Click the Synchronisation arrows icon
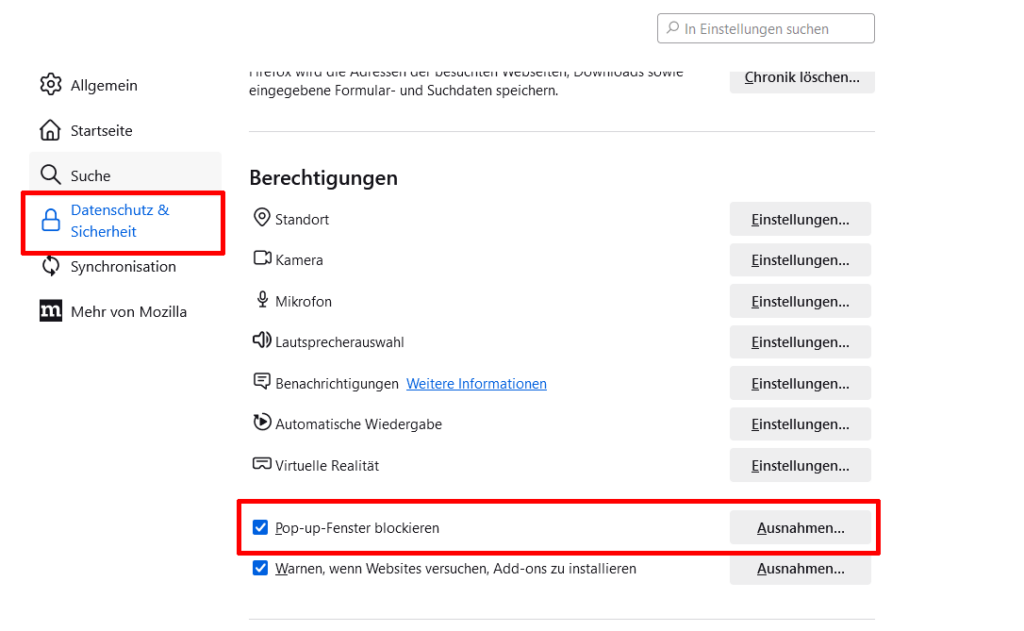1024x631 pixels. click(50, 266)
